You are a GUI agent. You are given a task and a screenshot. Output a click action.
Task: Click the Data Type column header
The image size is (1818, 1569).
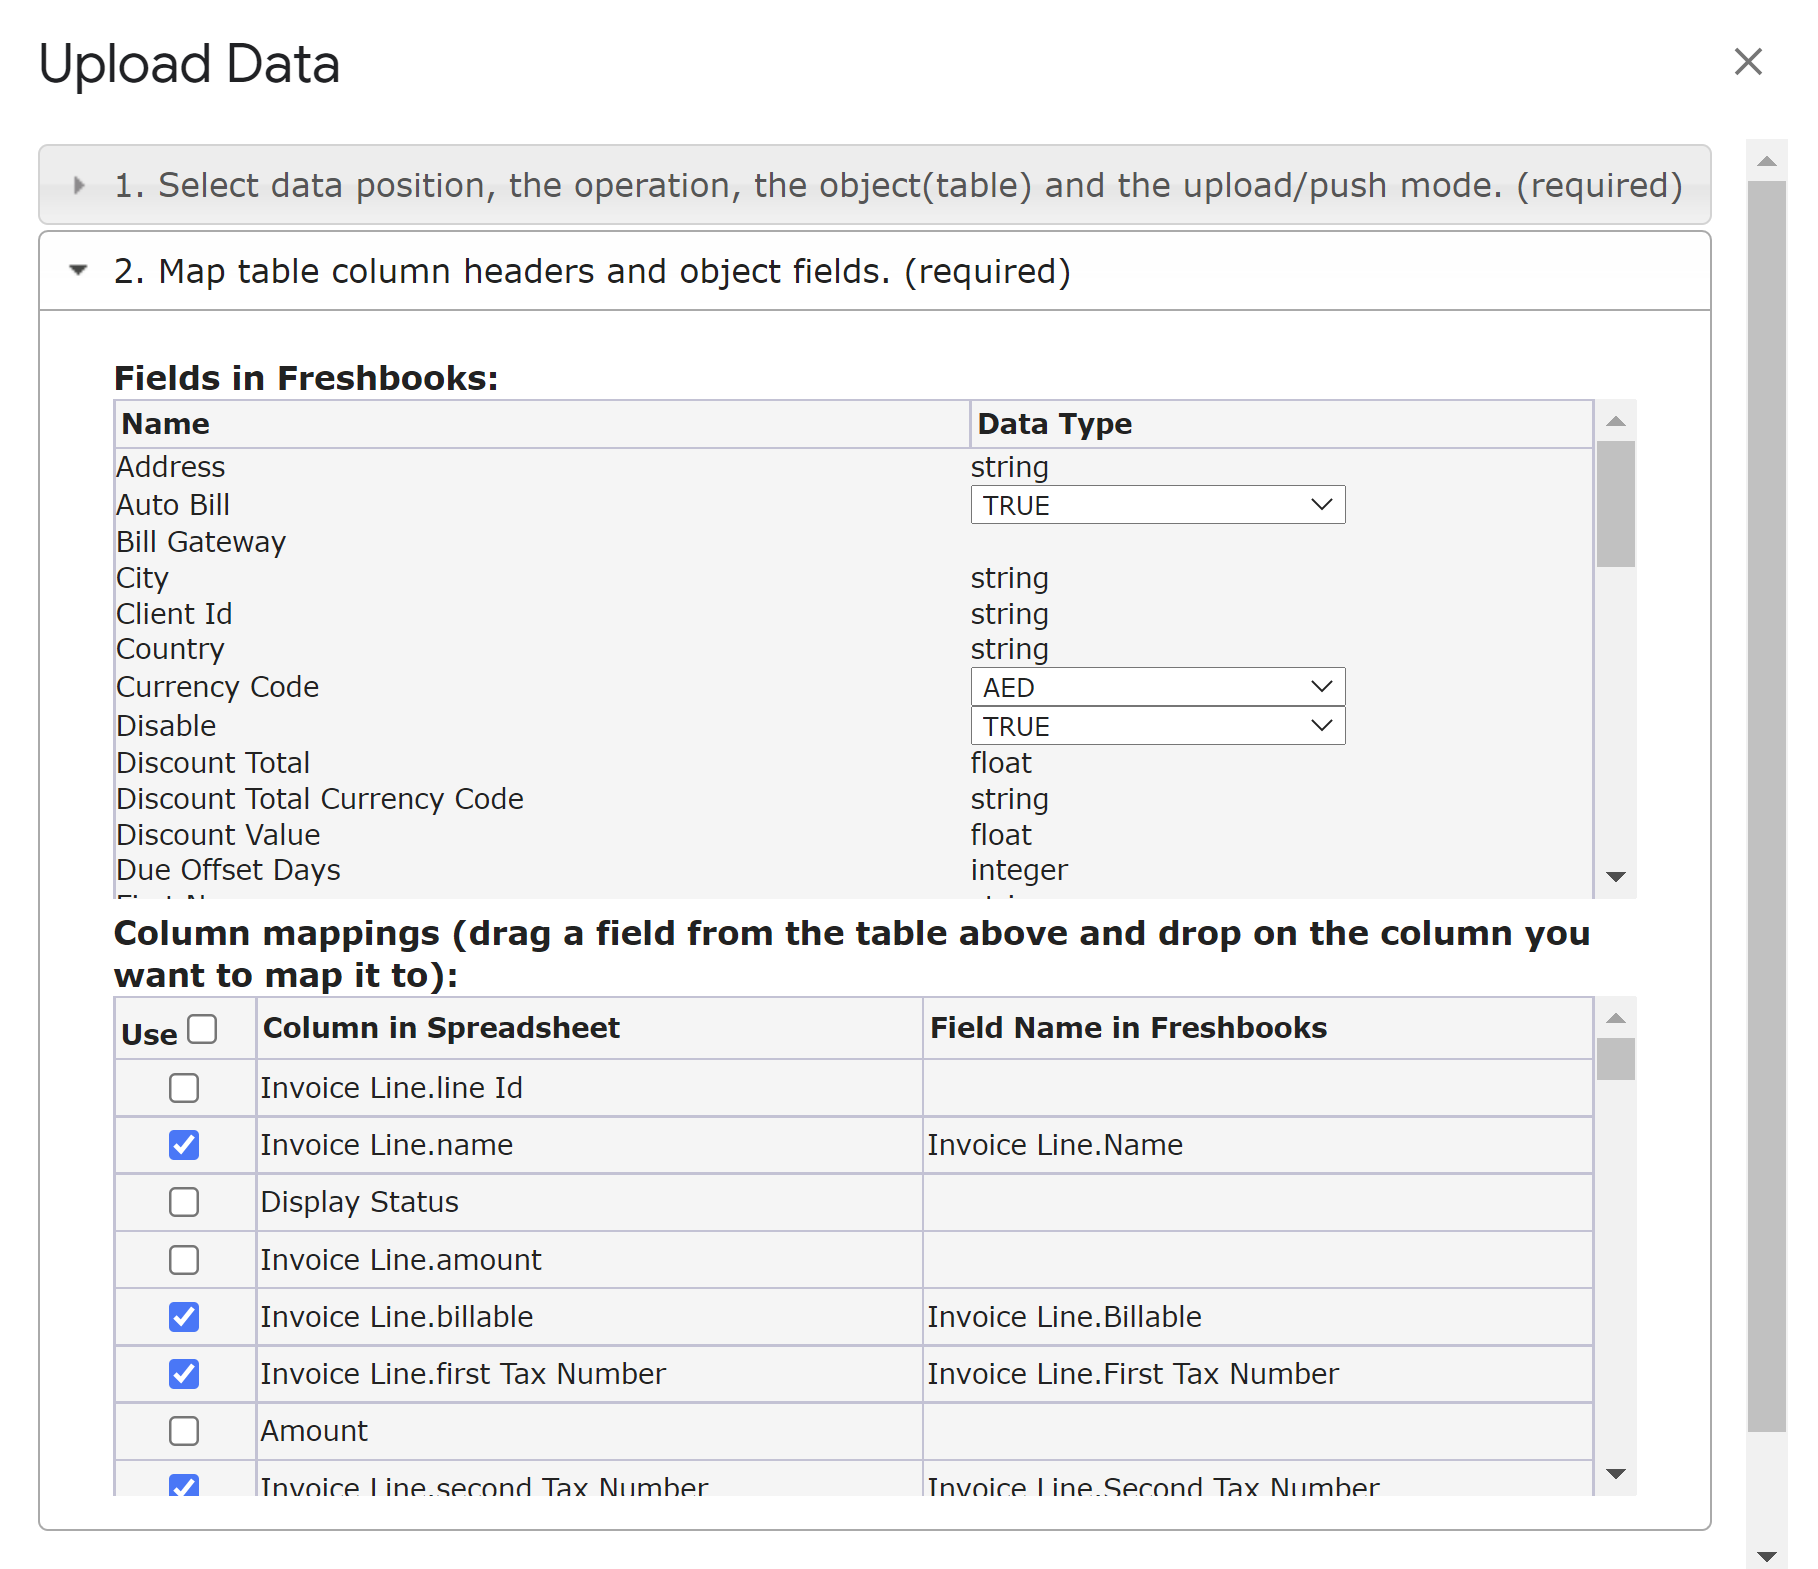[1281, 424]
